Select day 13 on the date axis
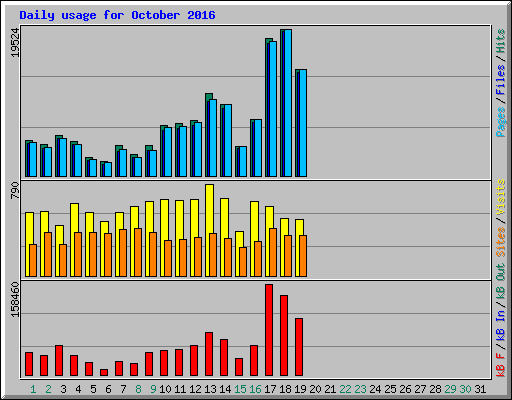Screen dimensions: 512x400 (210, 389)
